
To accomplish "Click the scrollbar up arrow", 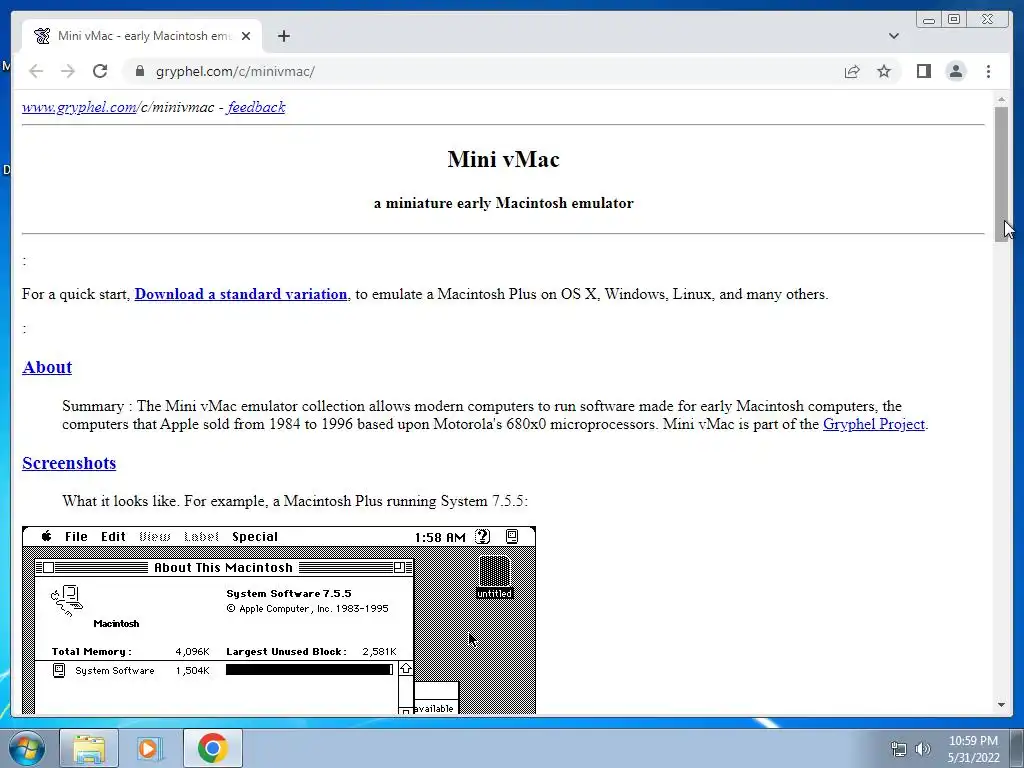I will click(x=1001, y=99).
